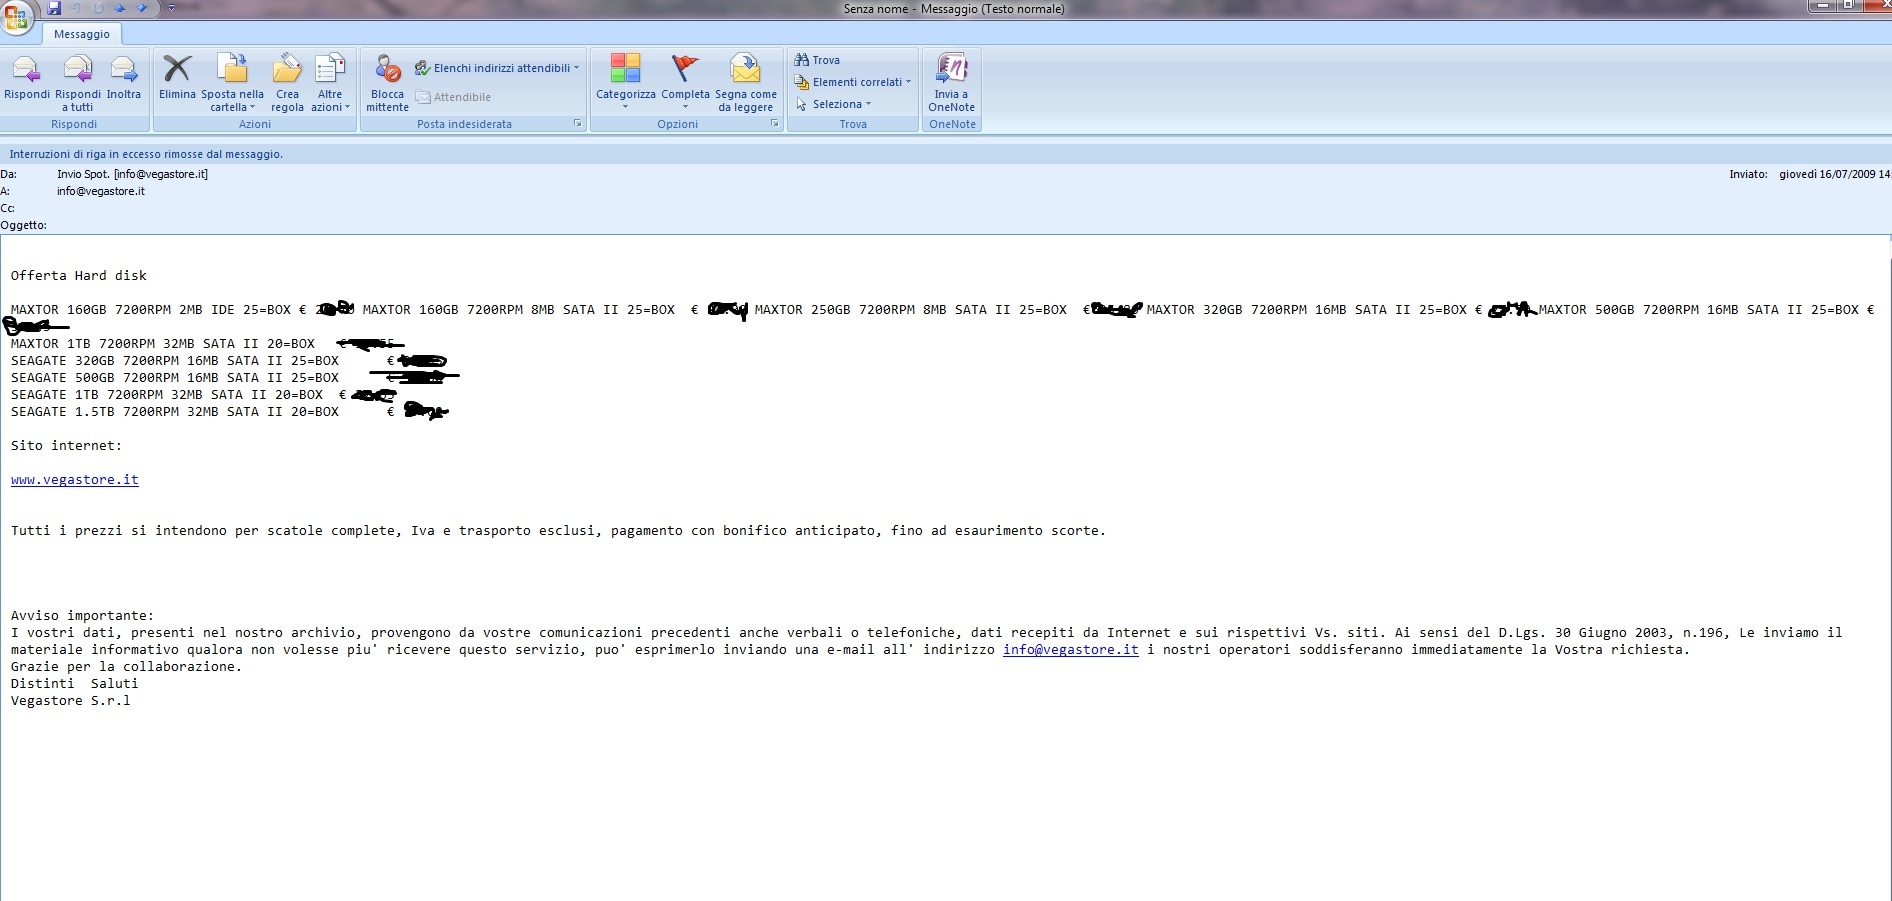The image size is (1892, 901).
Task: Click info@vegastore.it link in message body
Action: coord(1071,650)
